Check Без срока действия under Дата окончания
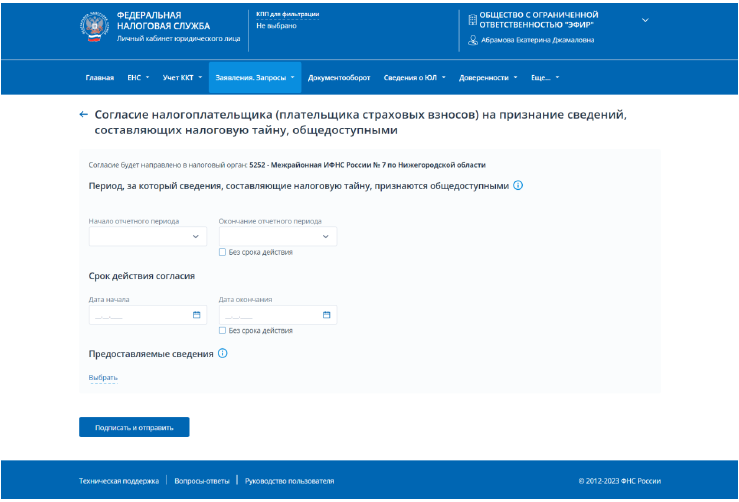Image resolution: width=739 pixels, height=502 pixels. pos(222,331)
